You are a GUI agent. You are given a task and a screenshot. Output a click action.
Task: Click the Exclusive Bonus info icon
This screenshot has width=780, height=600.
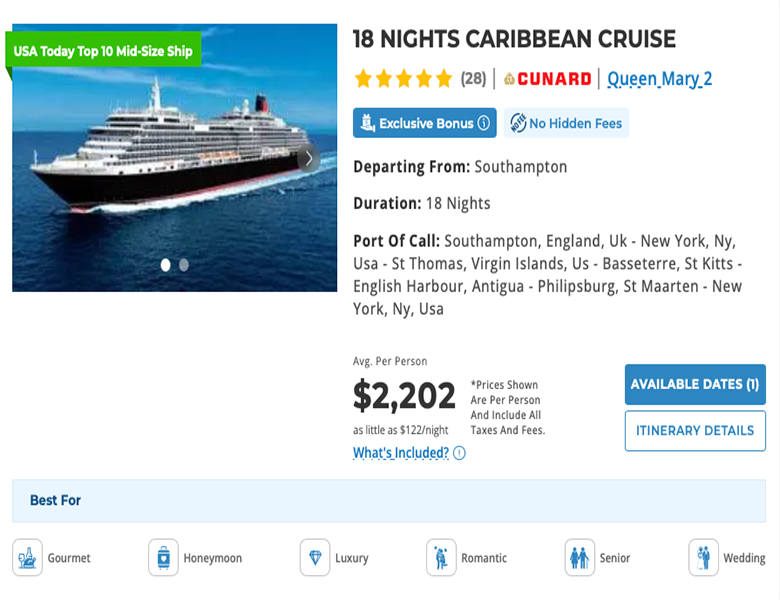click(484, 123)
